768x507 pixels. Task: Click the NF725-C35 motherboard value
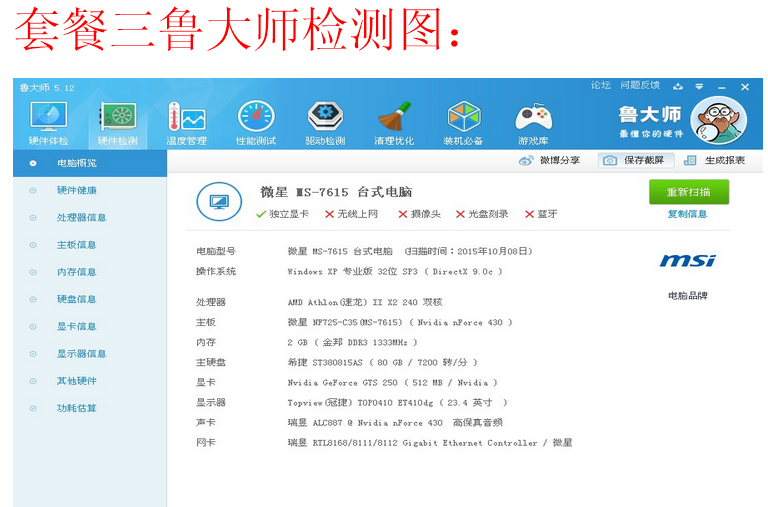tap(400, 322)
